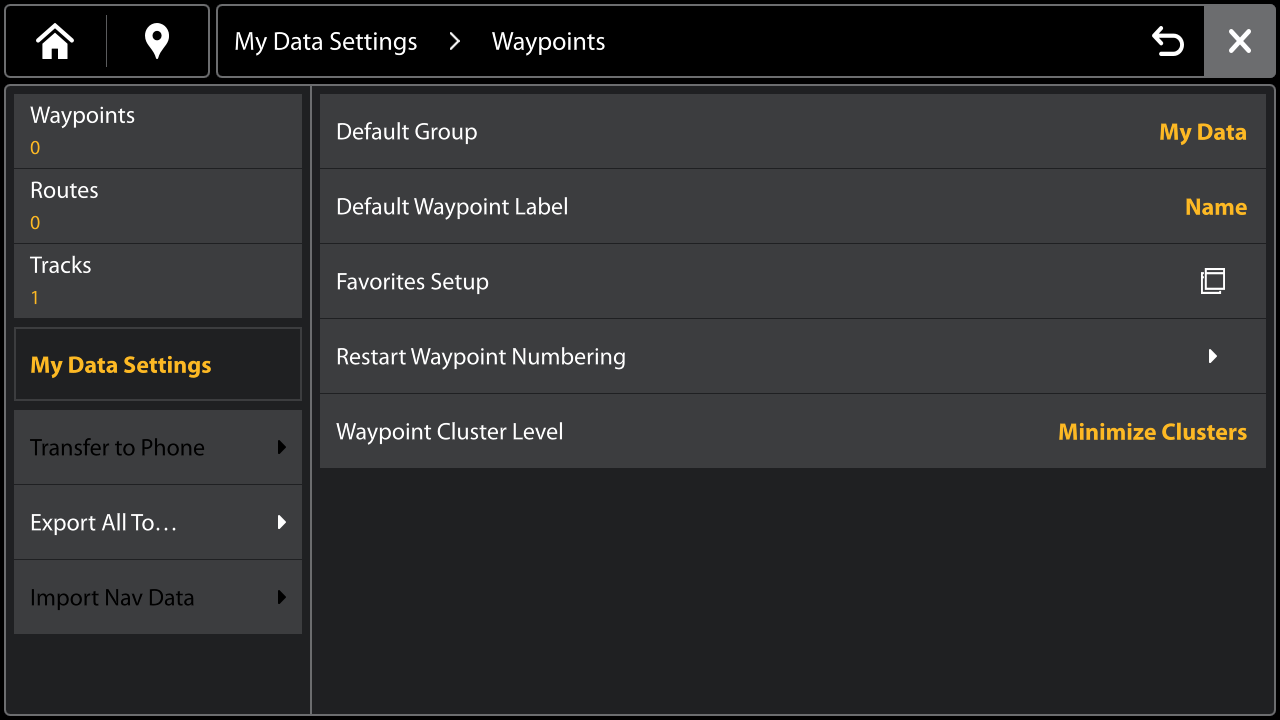
Task: Click My Data Settings in the breadcrumb
Action: (x=325, y=41)
